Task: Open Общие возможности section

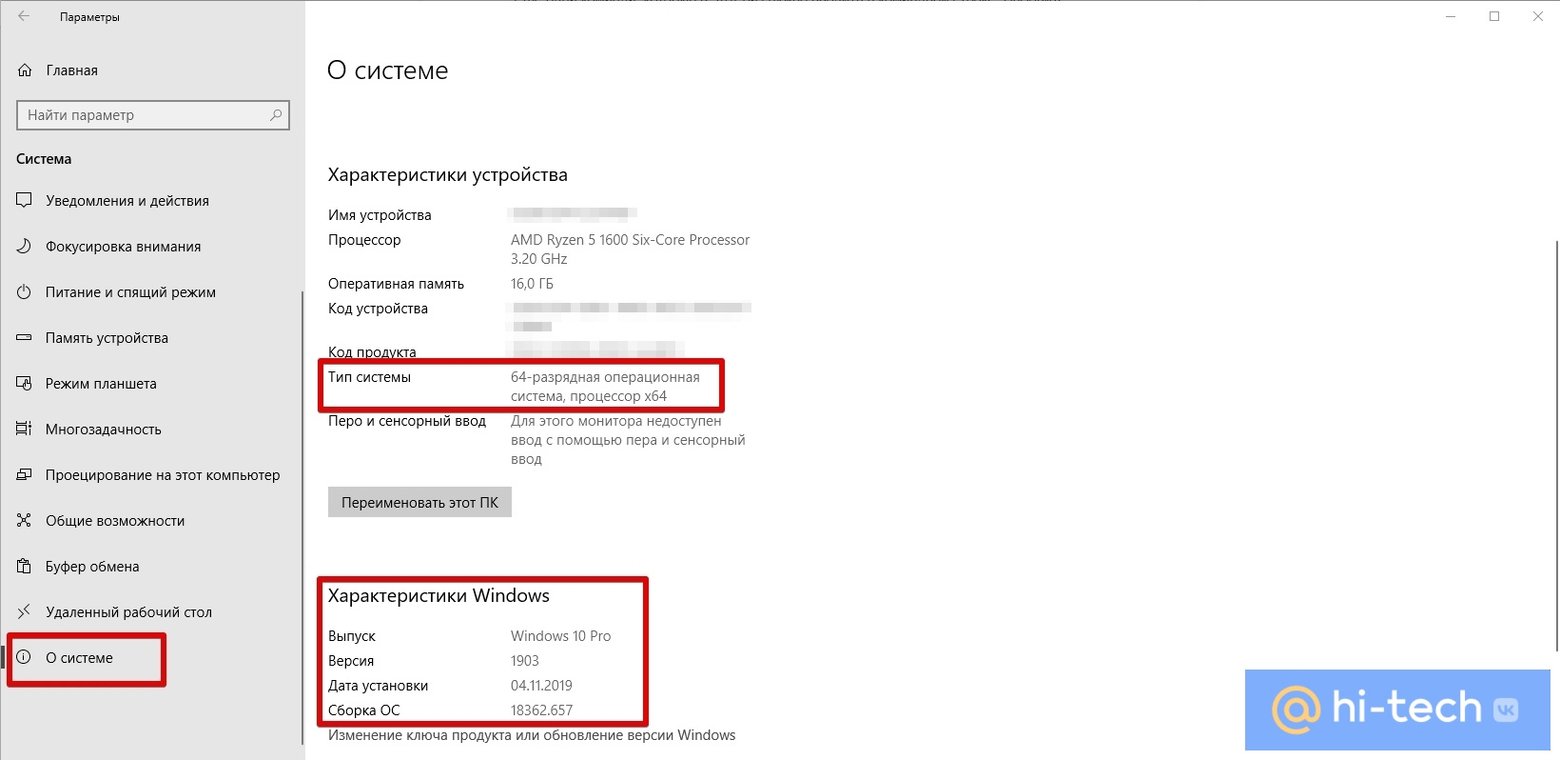Action: [x=115, y=521]
